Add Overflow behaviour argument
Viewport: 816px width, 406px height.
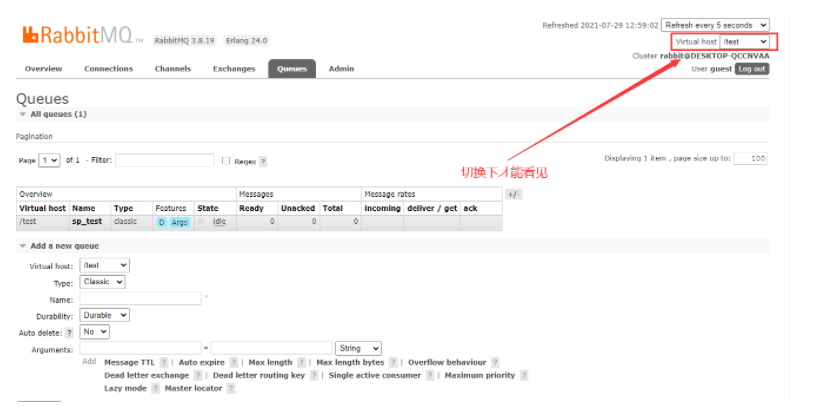(447, 362)
